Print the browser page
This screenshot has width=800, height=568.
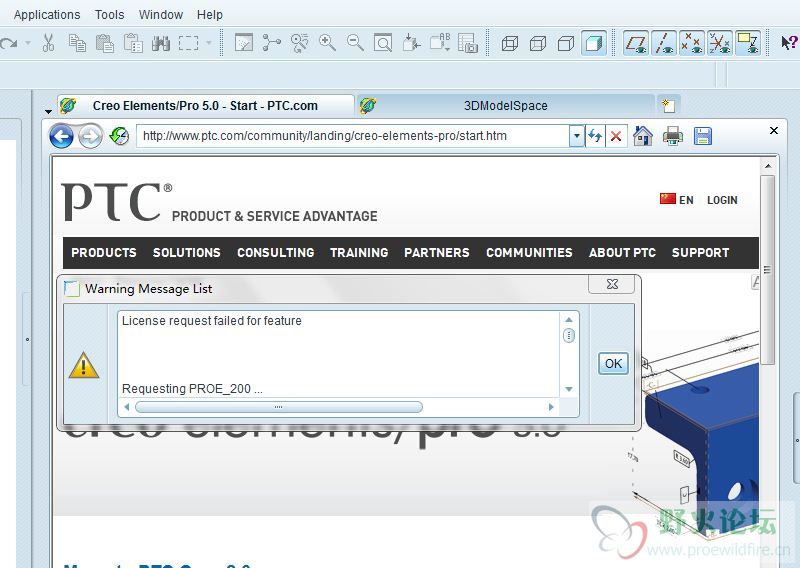(673, 136)
